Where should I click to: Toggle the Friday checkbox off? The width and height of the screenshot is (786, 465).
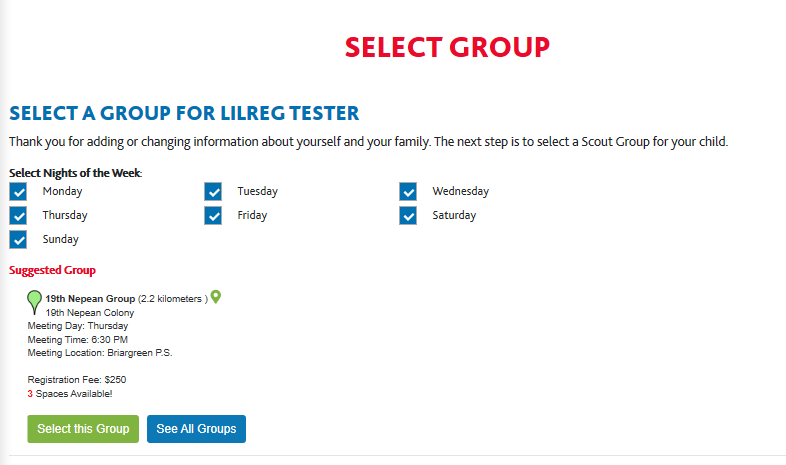coord(213,216)
